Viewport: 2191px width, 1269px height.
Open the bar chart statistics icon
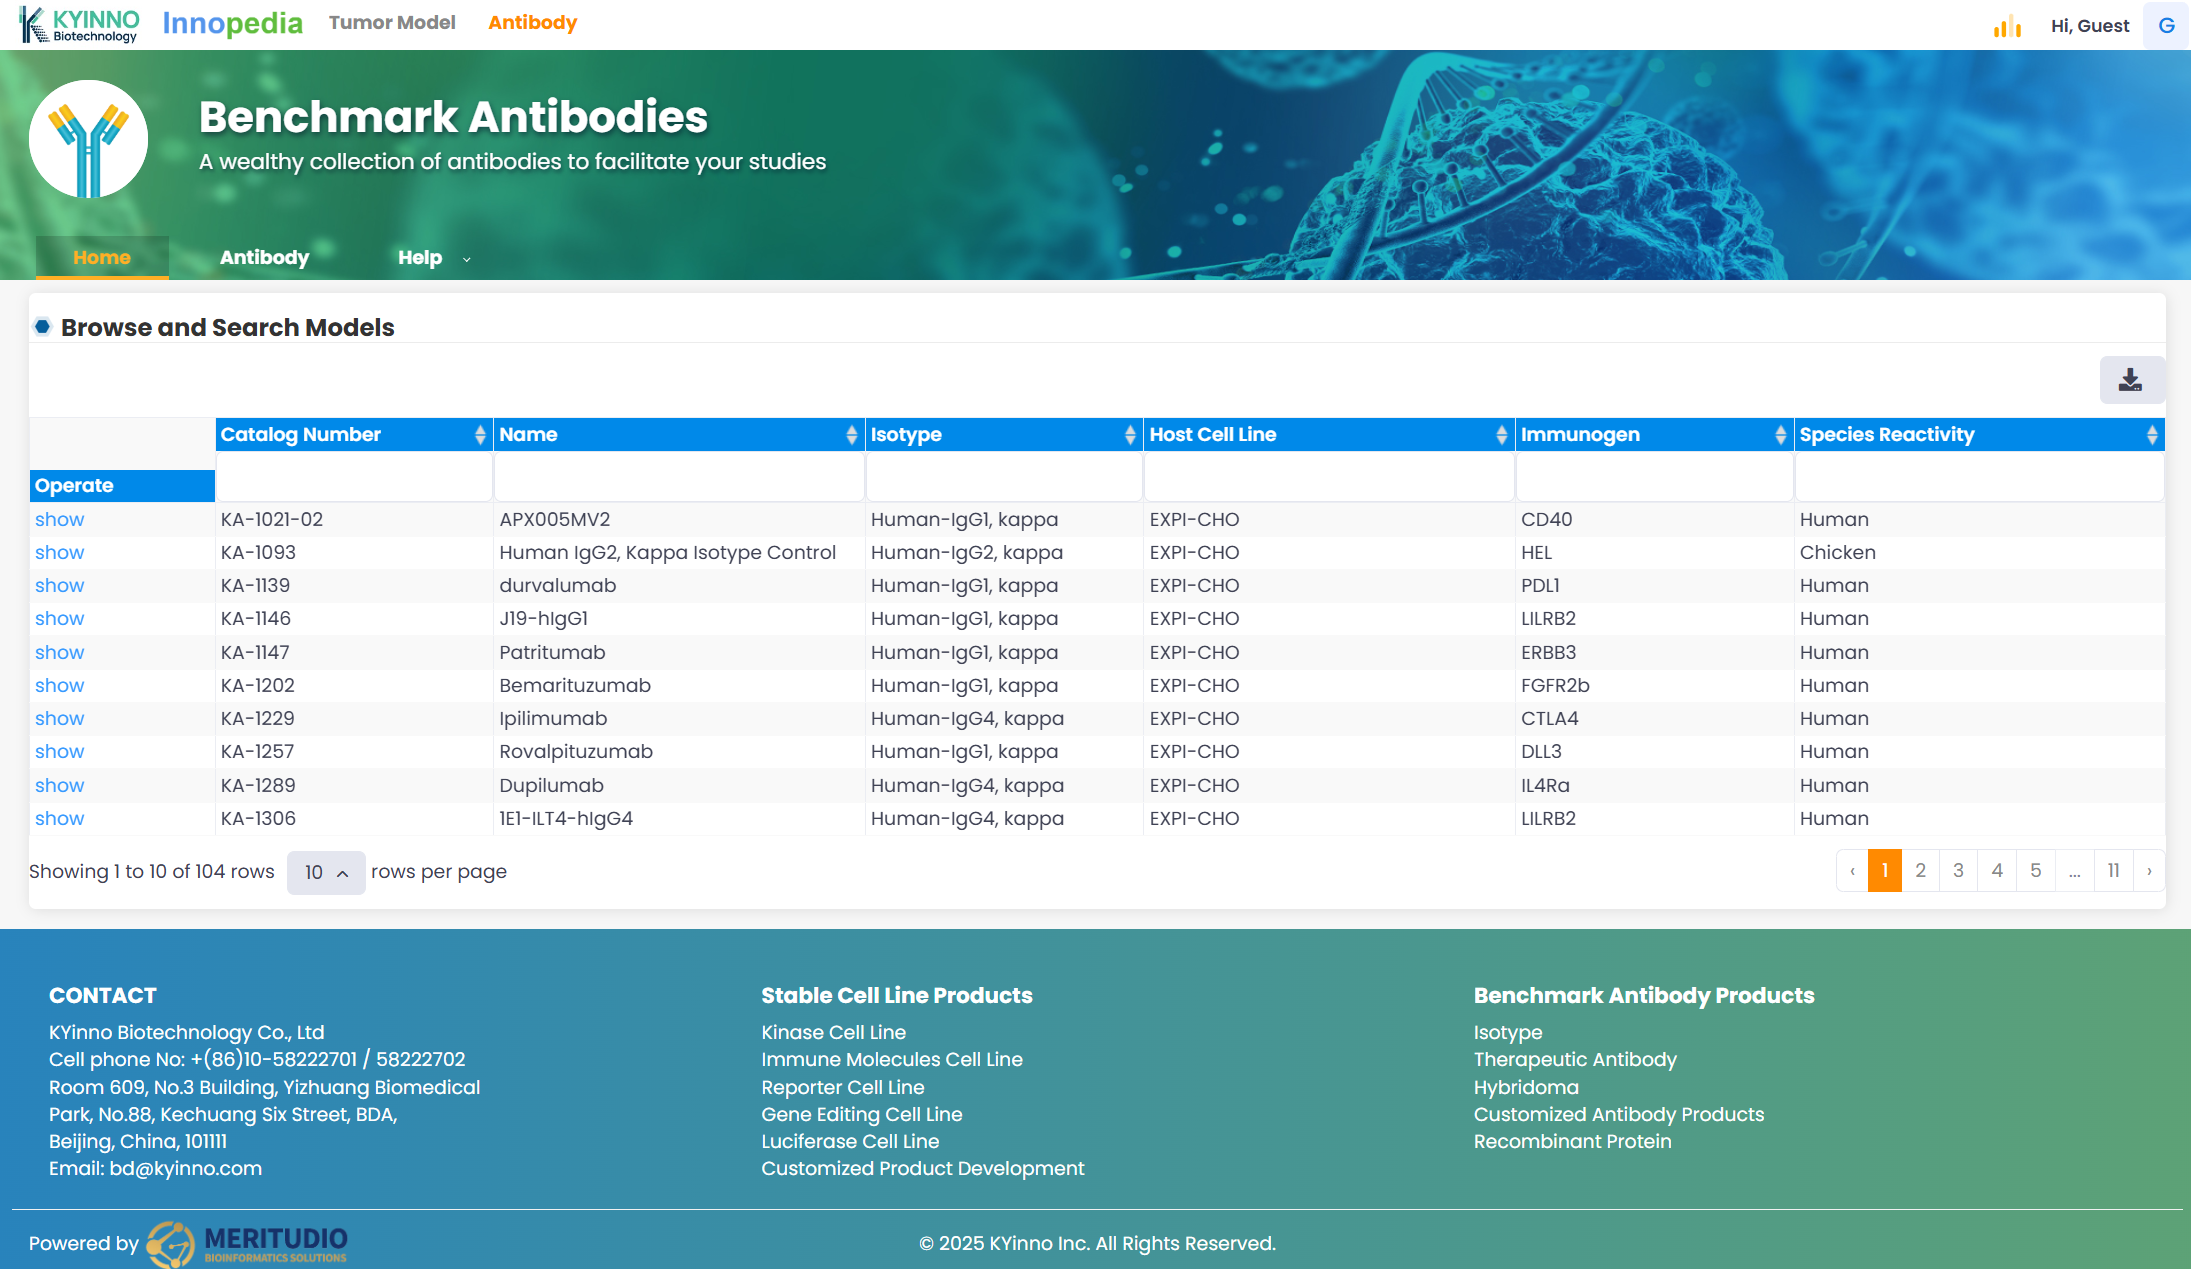click(x=2006, y=26)
